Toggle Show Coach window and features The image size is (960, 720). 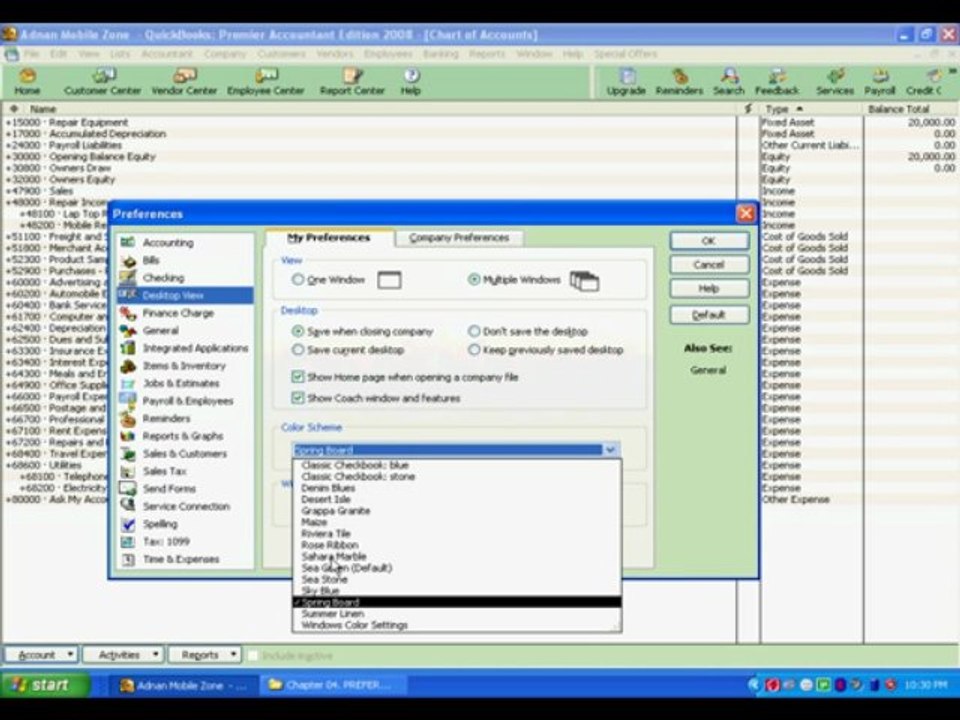click(298, 398)
